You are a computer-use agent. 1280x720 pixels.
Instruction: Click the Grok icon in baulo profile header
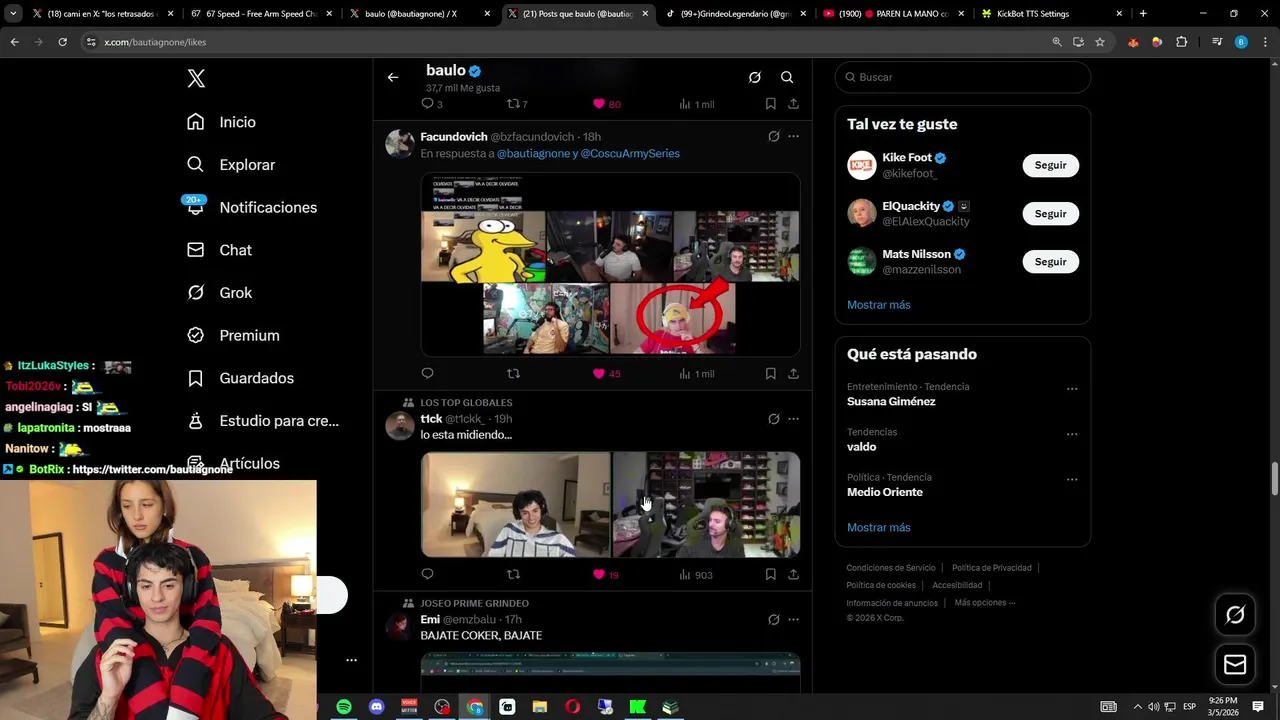[x=755, y=77]
